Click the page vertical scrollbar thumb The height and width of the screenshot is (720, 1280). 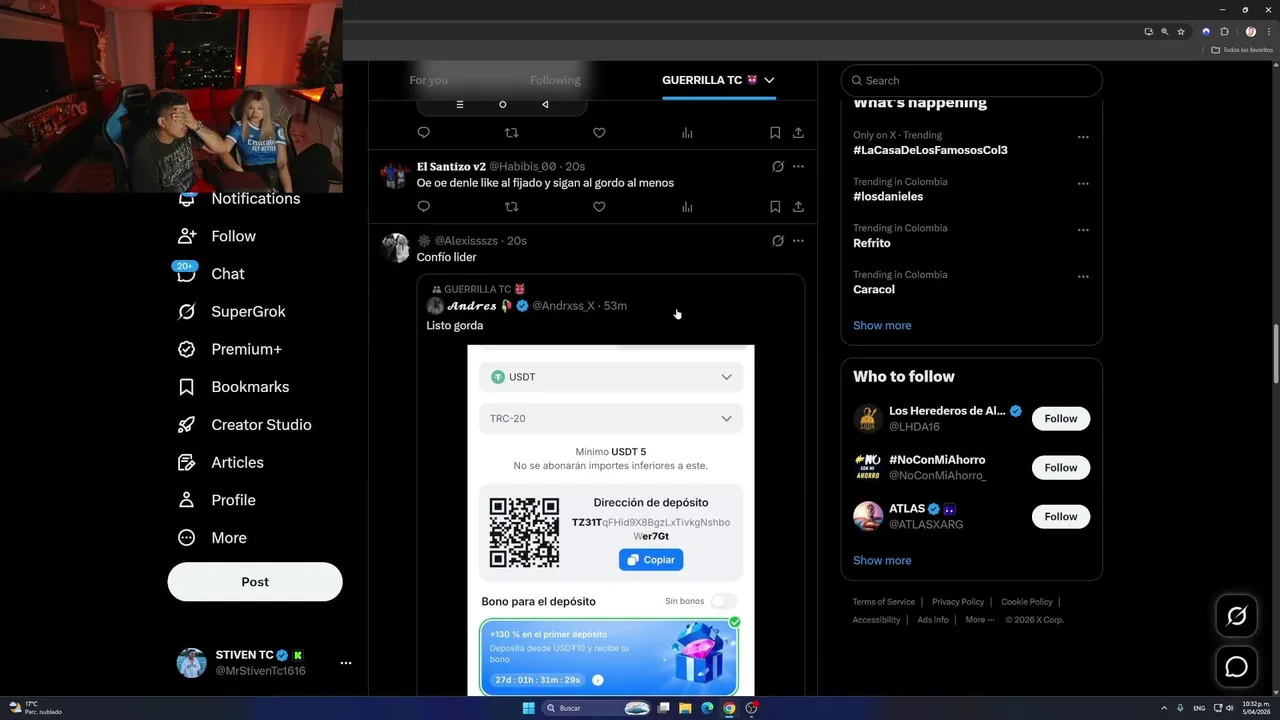point(1275,353)
